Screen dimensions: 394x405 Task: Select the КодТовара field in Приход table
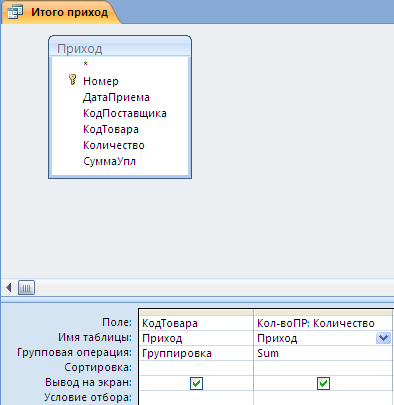(x=111, y=129)
